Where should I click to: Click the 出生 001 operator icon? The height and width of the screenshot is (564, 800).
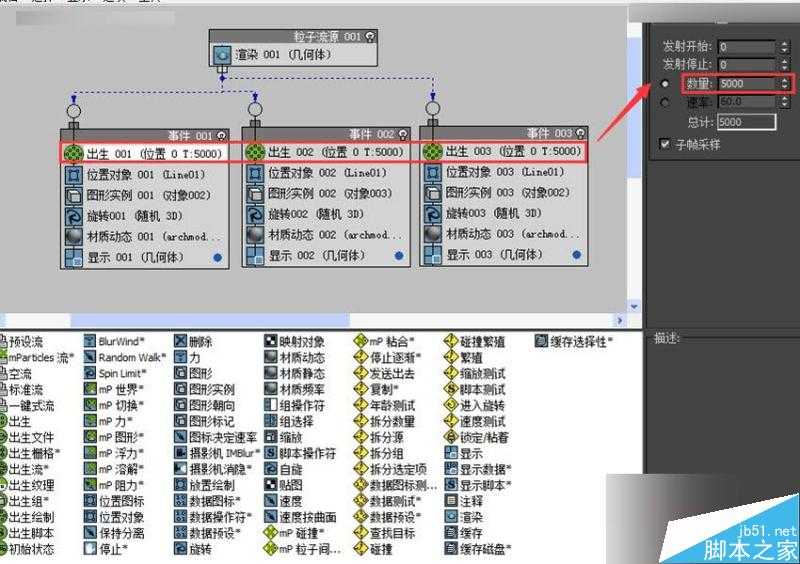(74, 153)
